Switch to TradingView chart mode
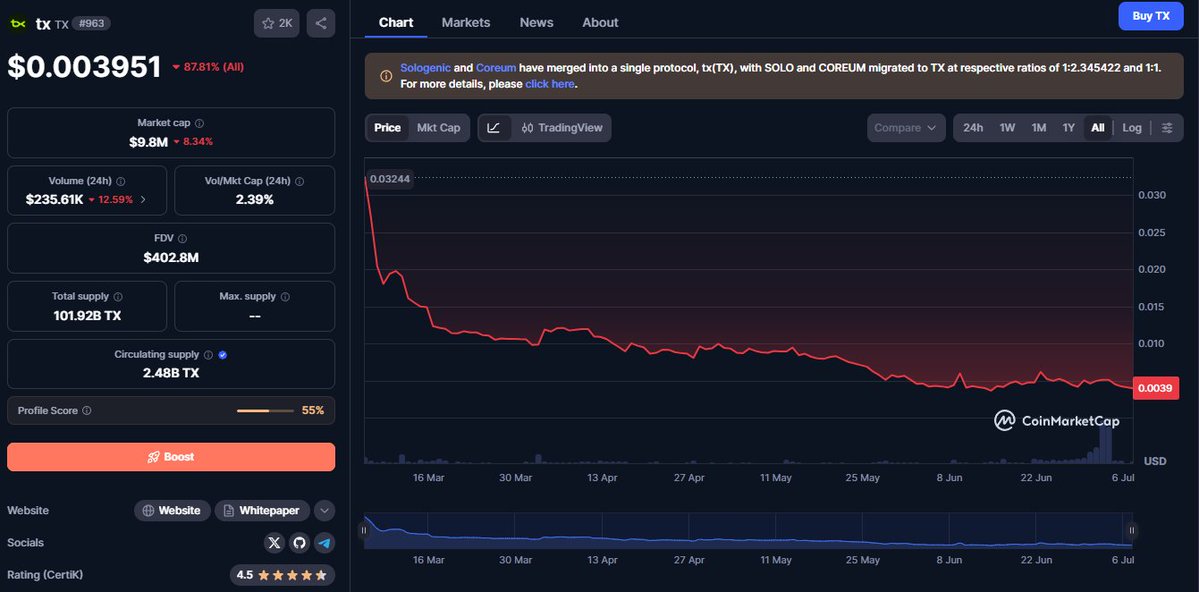 (x=561, y=128)
